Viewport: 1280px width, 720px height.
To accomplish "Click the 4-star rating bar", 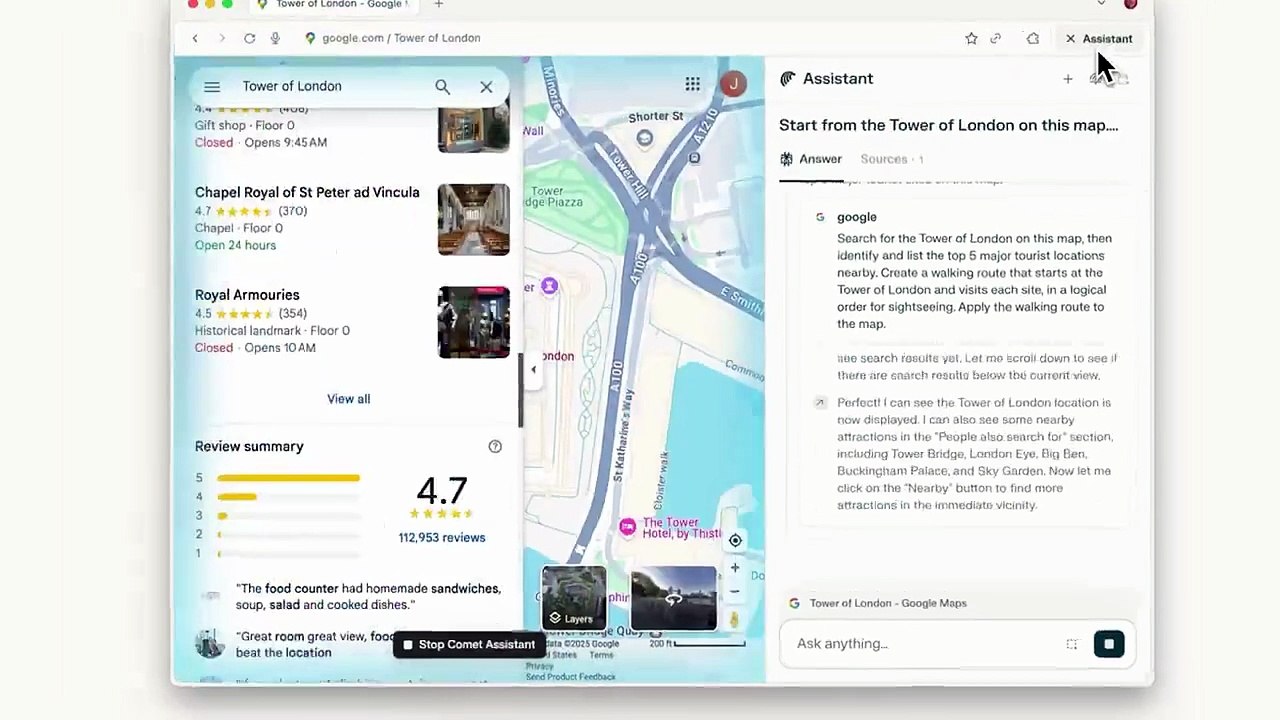I will (x=288, y=497).
